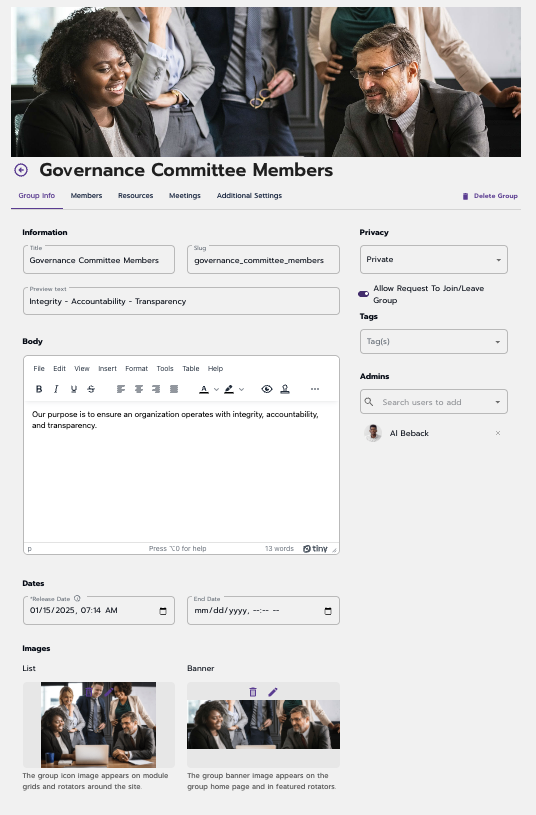Open the Tag(s) dropdown
The height and width of the screenshot is (815, 536).
tap(434, 341)
